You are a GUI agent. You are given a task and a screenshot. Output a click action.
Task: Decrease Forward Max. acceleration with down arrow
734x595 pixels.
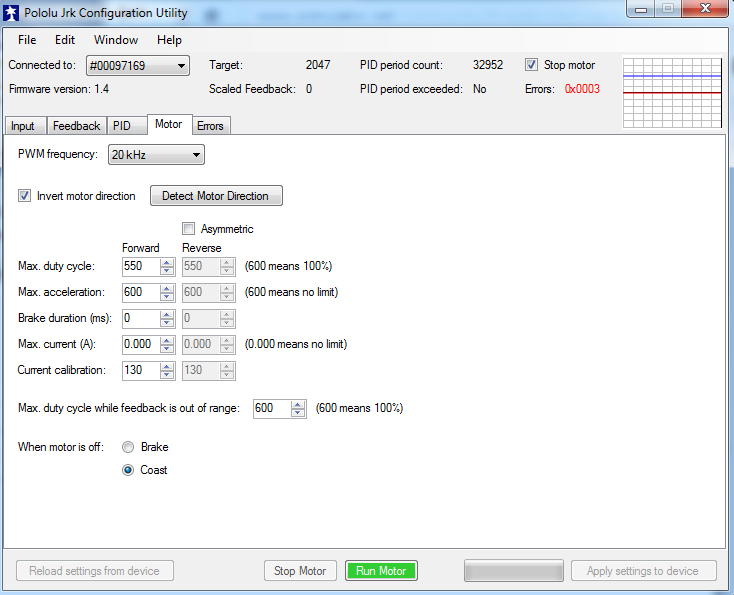(167, 297)
